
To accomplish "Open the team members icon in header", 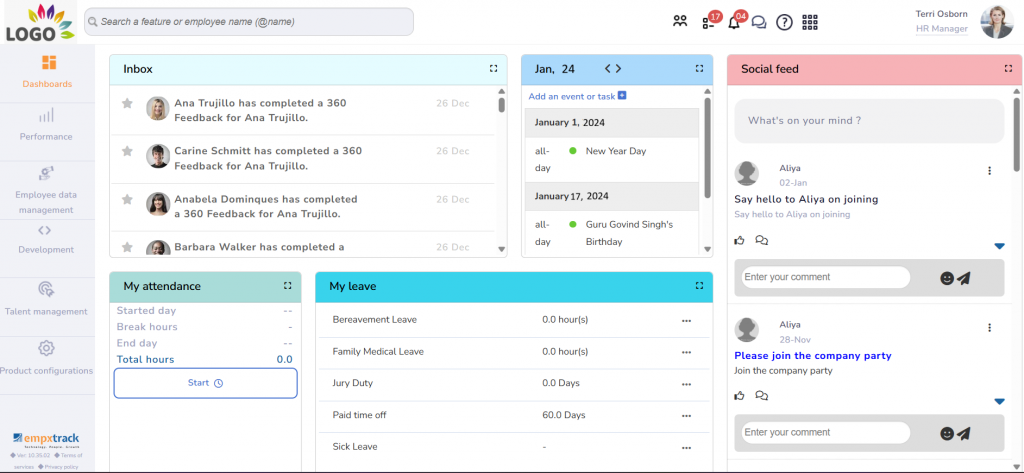I will pyautogui.click(x=680, y=22).
